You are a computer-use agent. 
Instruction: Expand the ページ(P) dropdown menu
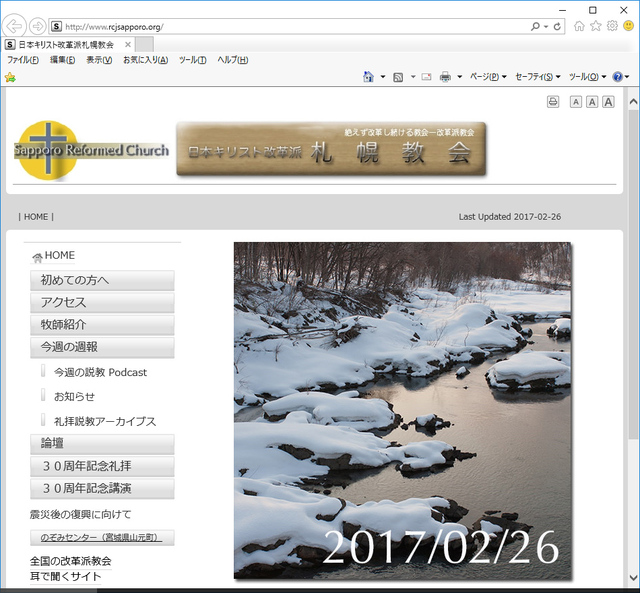487,77
